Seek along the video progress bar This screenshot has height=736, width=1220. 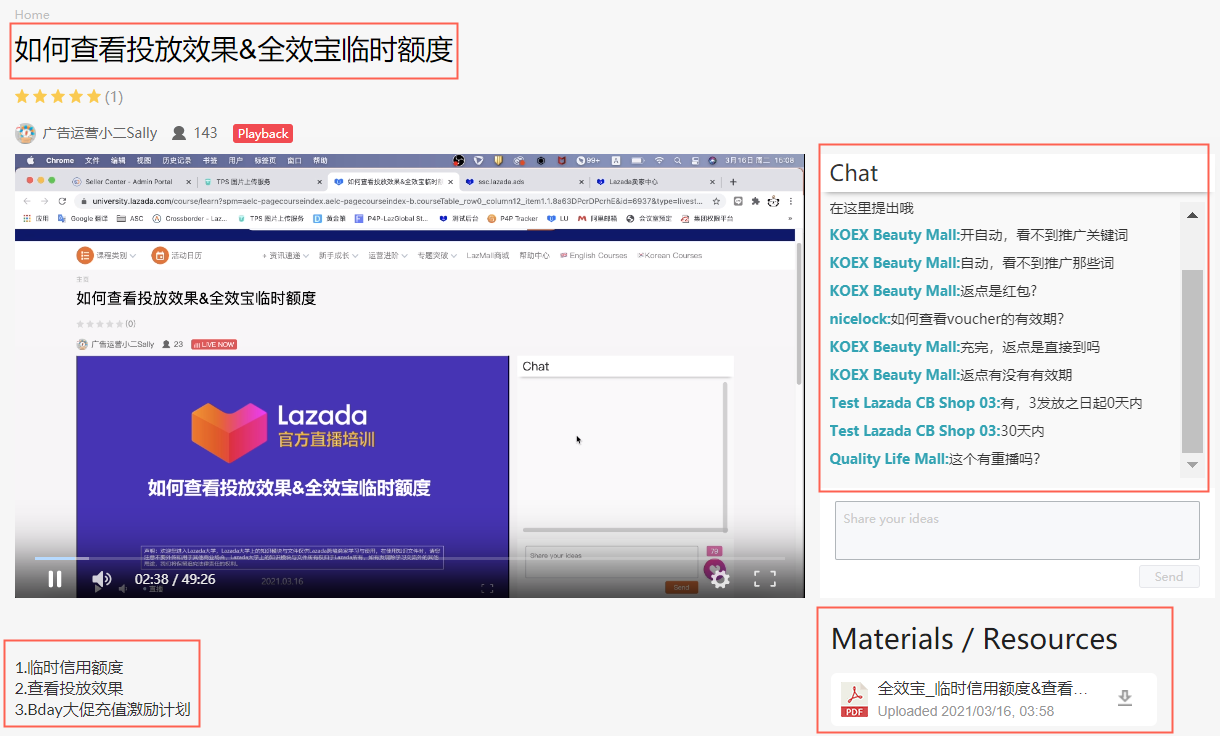point(410,558)
